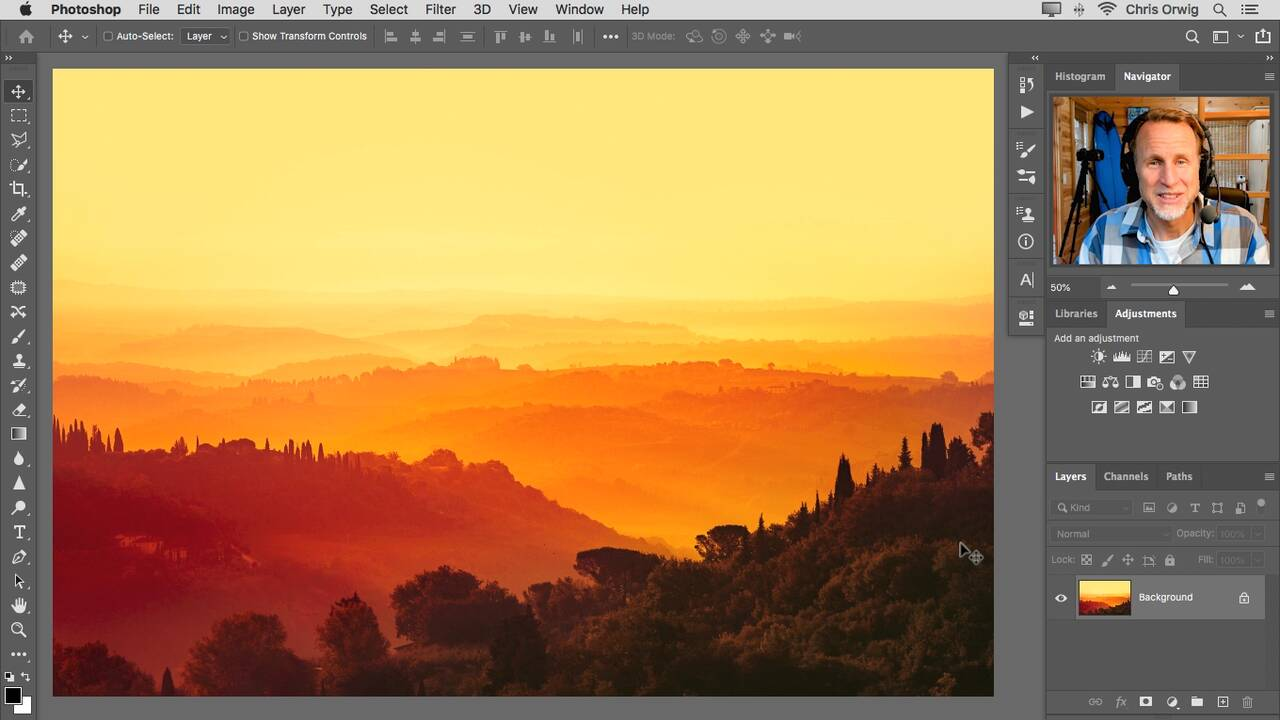Zoom in using Navigator large mountains button

[x=1247, y=288]
